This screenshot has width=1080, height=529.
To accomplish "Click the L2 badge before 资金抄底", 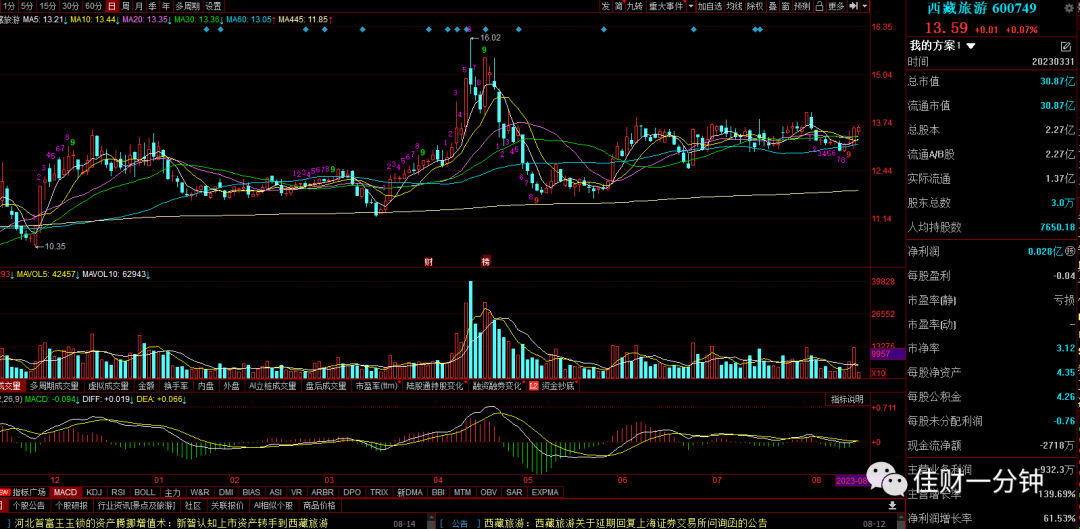I will (x=533, y=386).
